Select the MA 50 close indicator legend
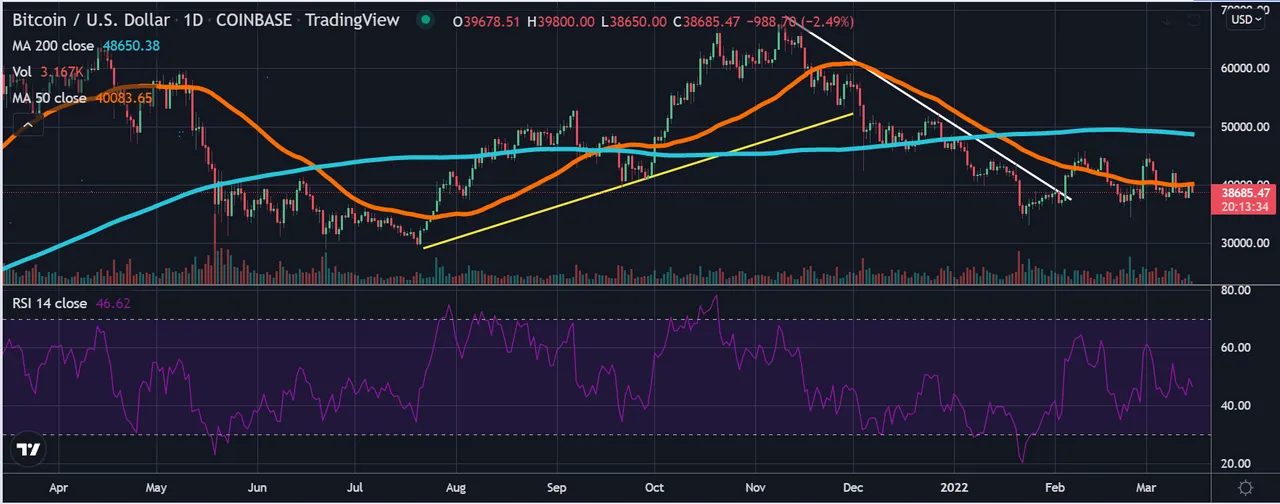This screenshot has width=1280, height=504. pos(50,97)
